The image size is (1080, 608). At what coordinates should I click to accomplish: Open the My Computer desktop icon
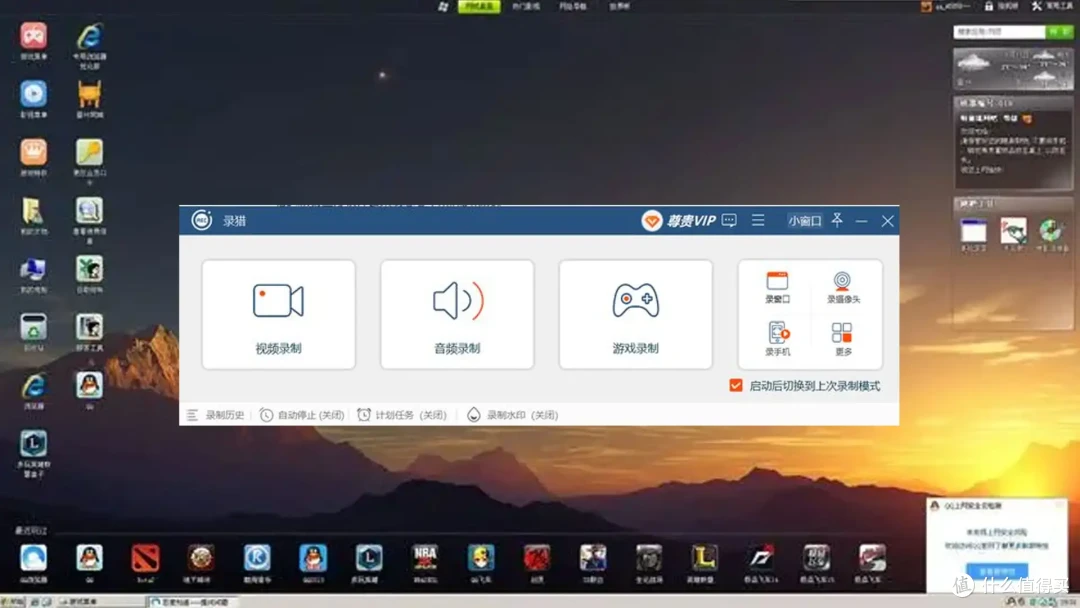coord(33,269)
